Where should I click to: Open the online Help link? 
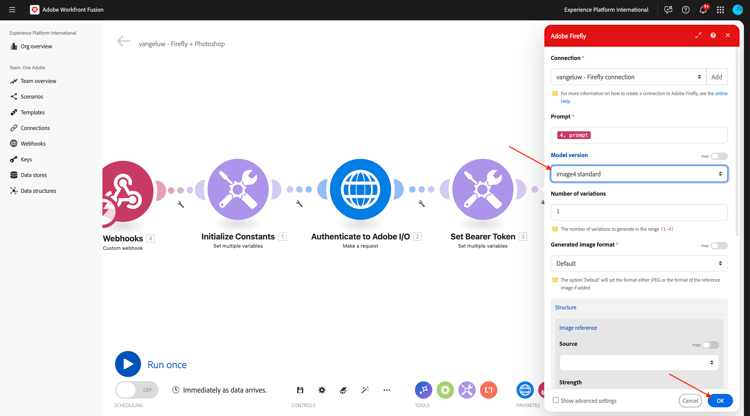click(721, 93)
